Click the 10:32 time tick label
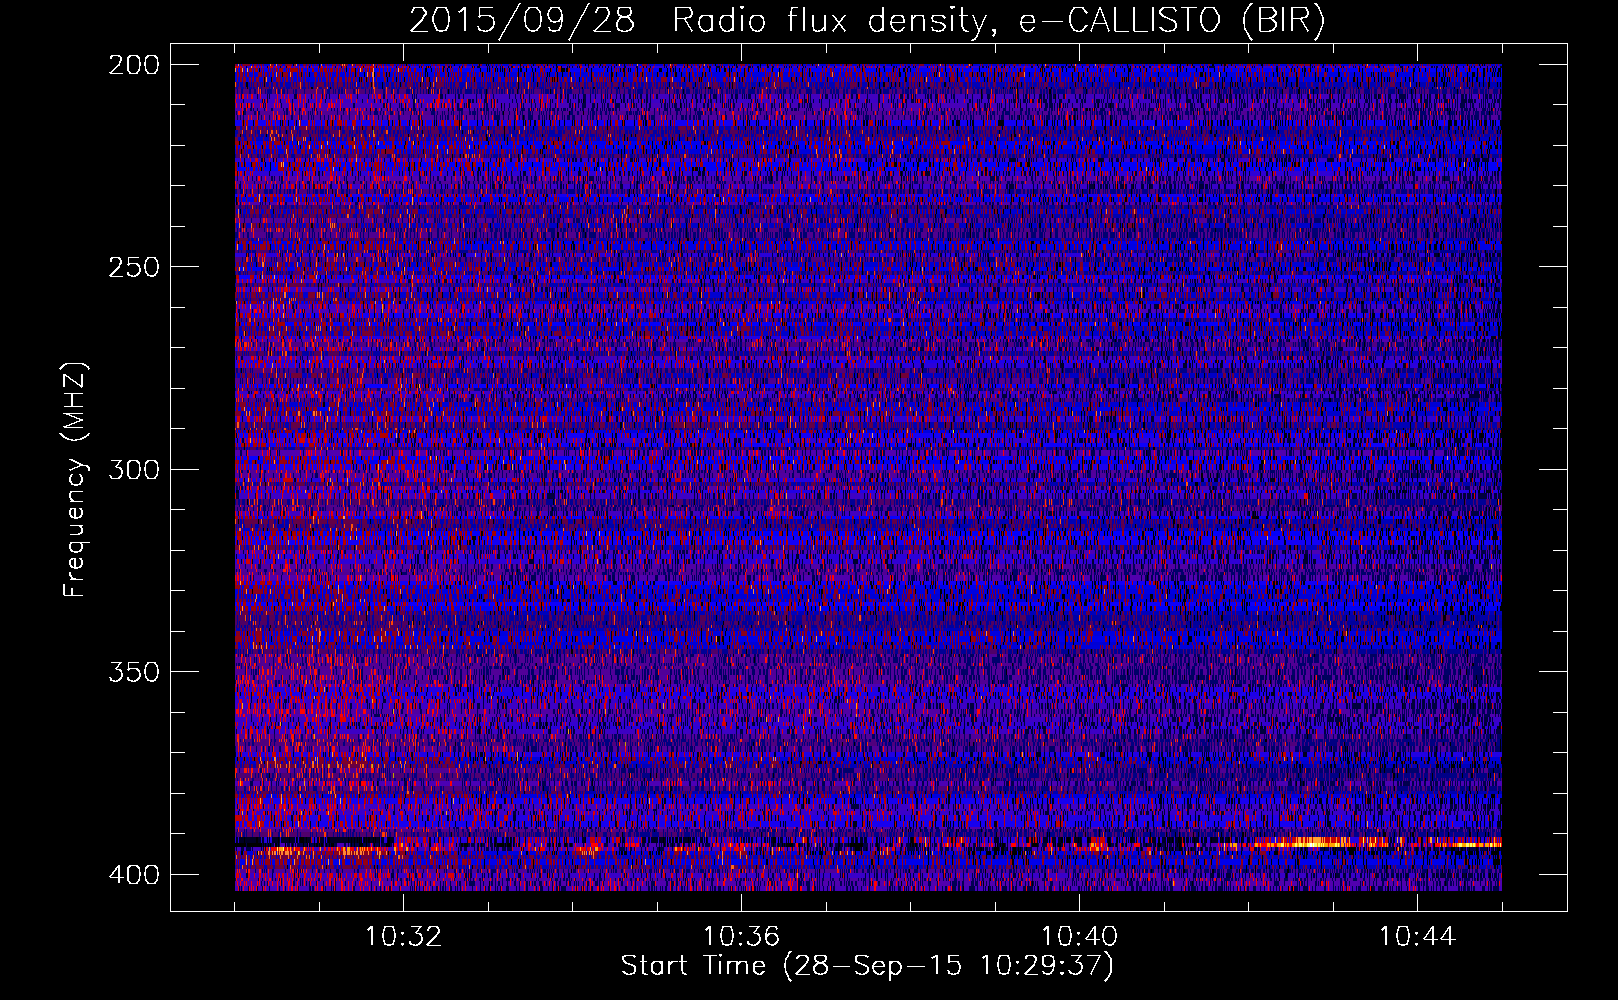1618x1000 pixels. tap(403, 937)
